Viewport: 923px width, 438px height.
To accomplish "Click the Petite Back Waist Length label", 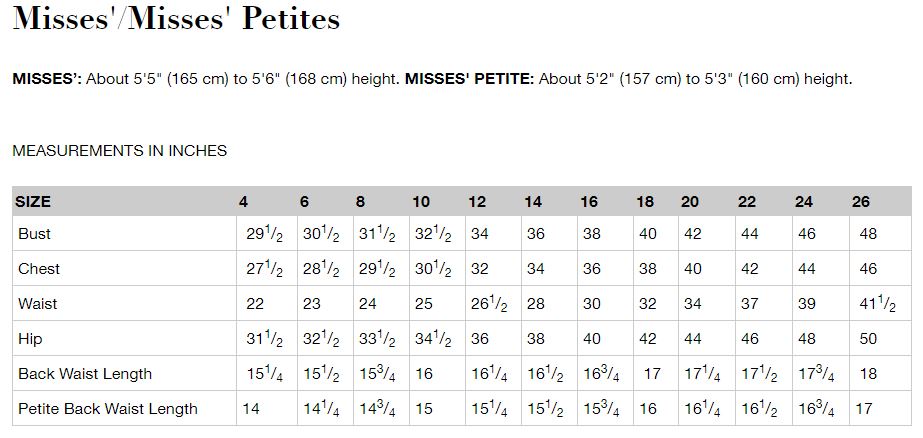I will point(108,409).
